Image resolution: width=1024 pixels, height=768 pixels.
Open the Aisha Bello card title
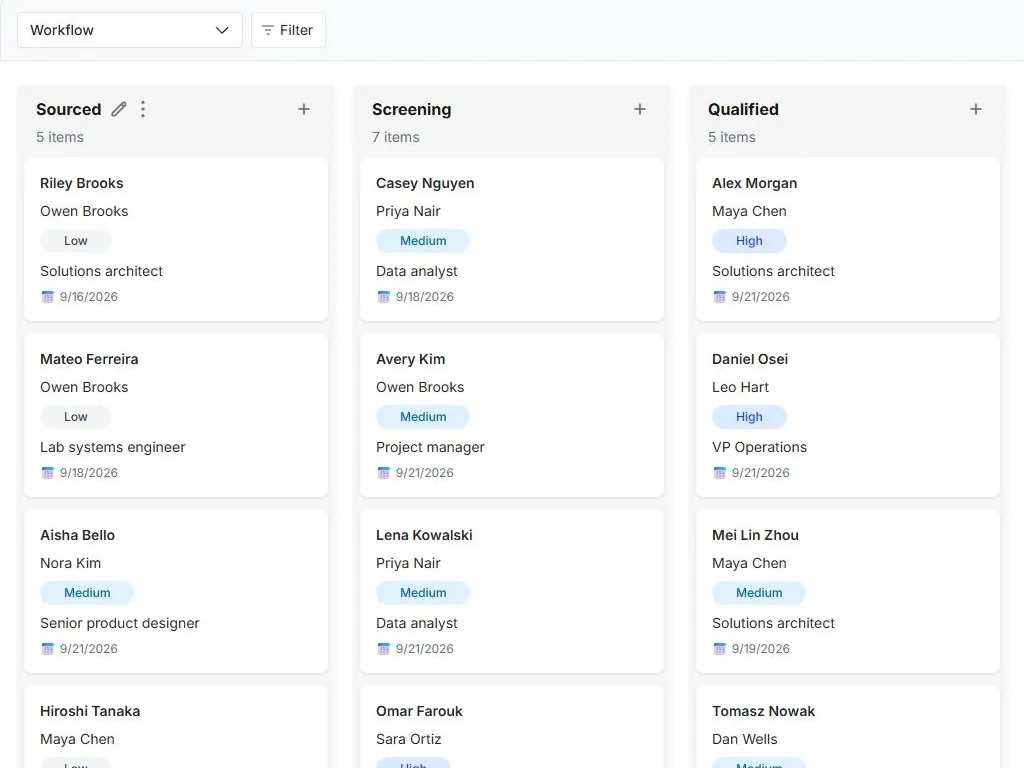pos(77,535)
